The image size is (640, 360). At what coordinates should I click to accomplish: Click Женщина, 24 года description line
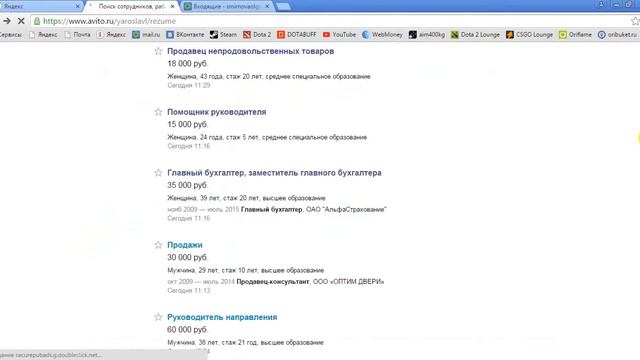point(267,137)
